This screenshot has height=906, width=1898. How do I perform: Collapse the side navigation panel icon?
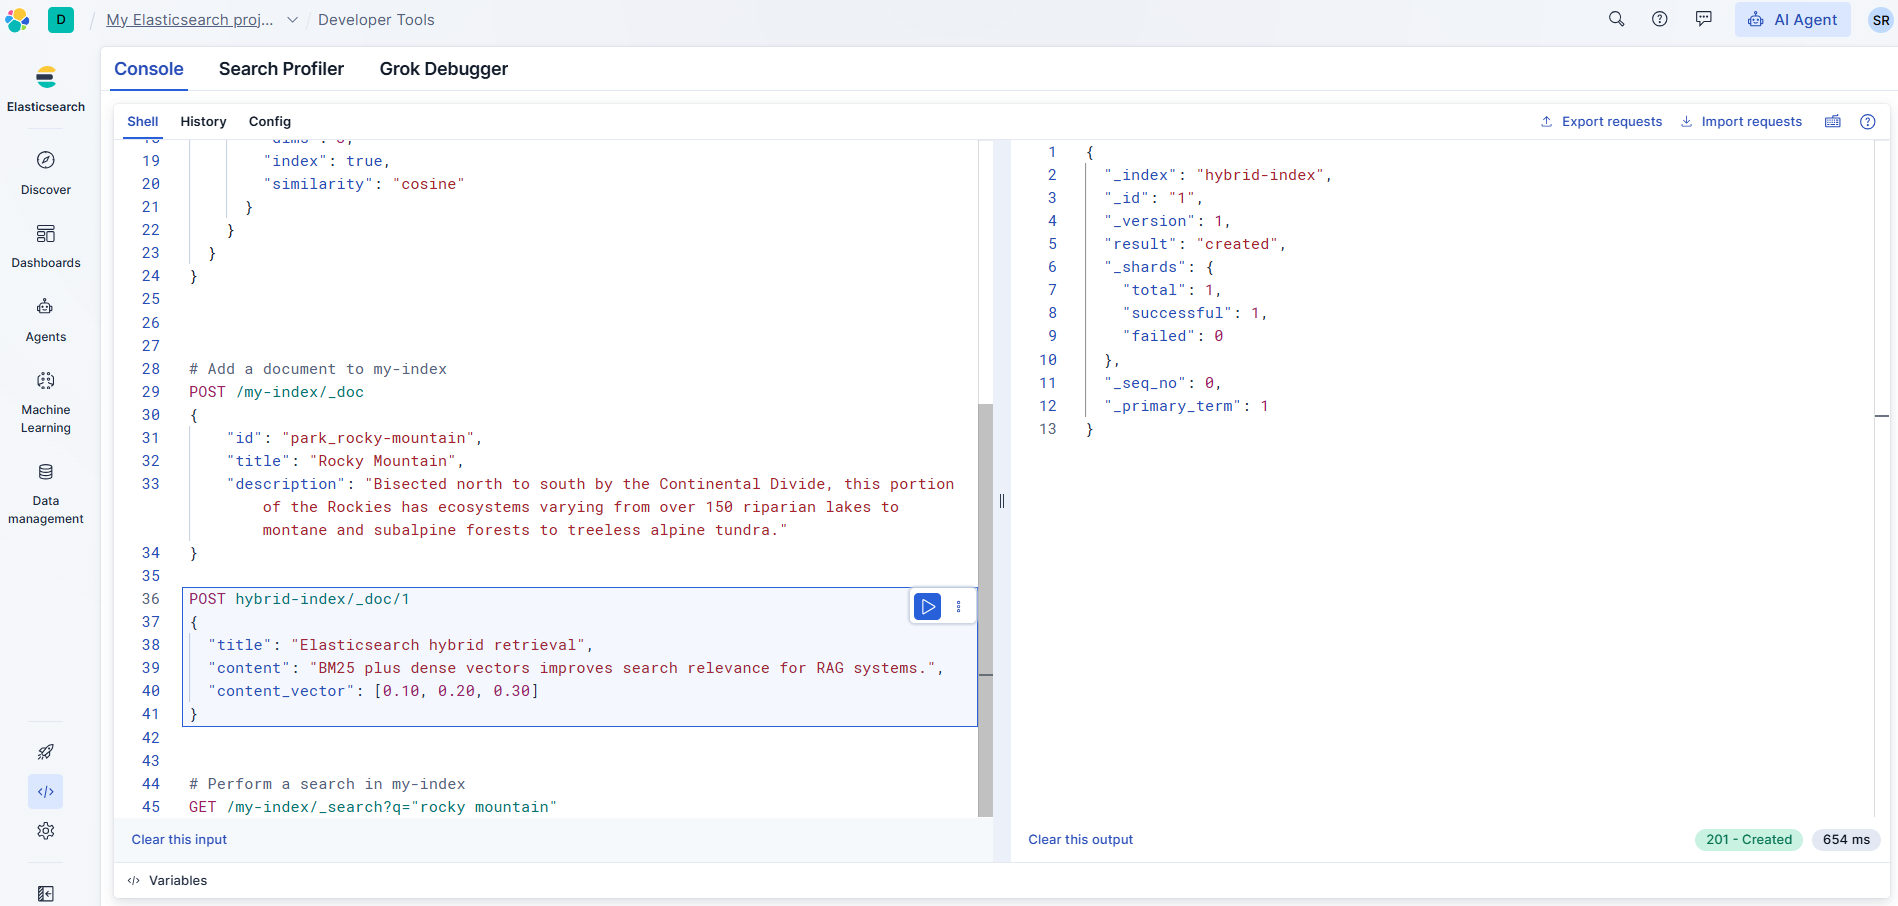[46, 894]
